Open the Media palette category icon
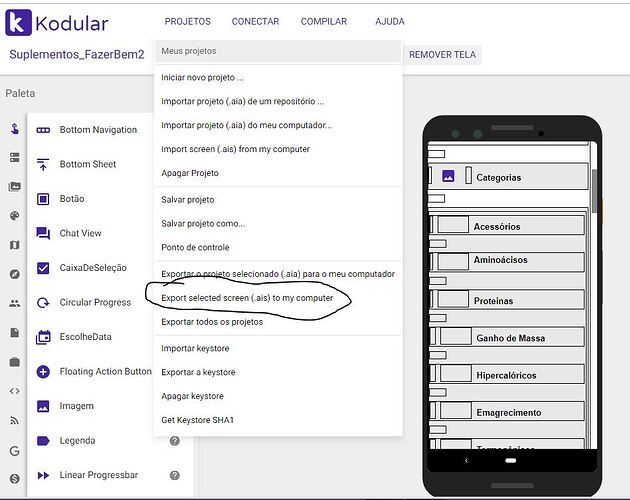Image resolution: width=630 pixels, height=500 pixels. pyautogui.click(x=15, y=186)
